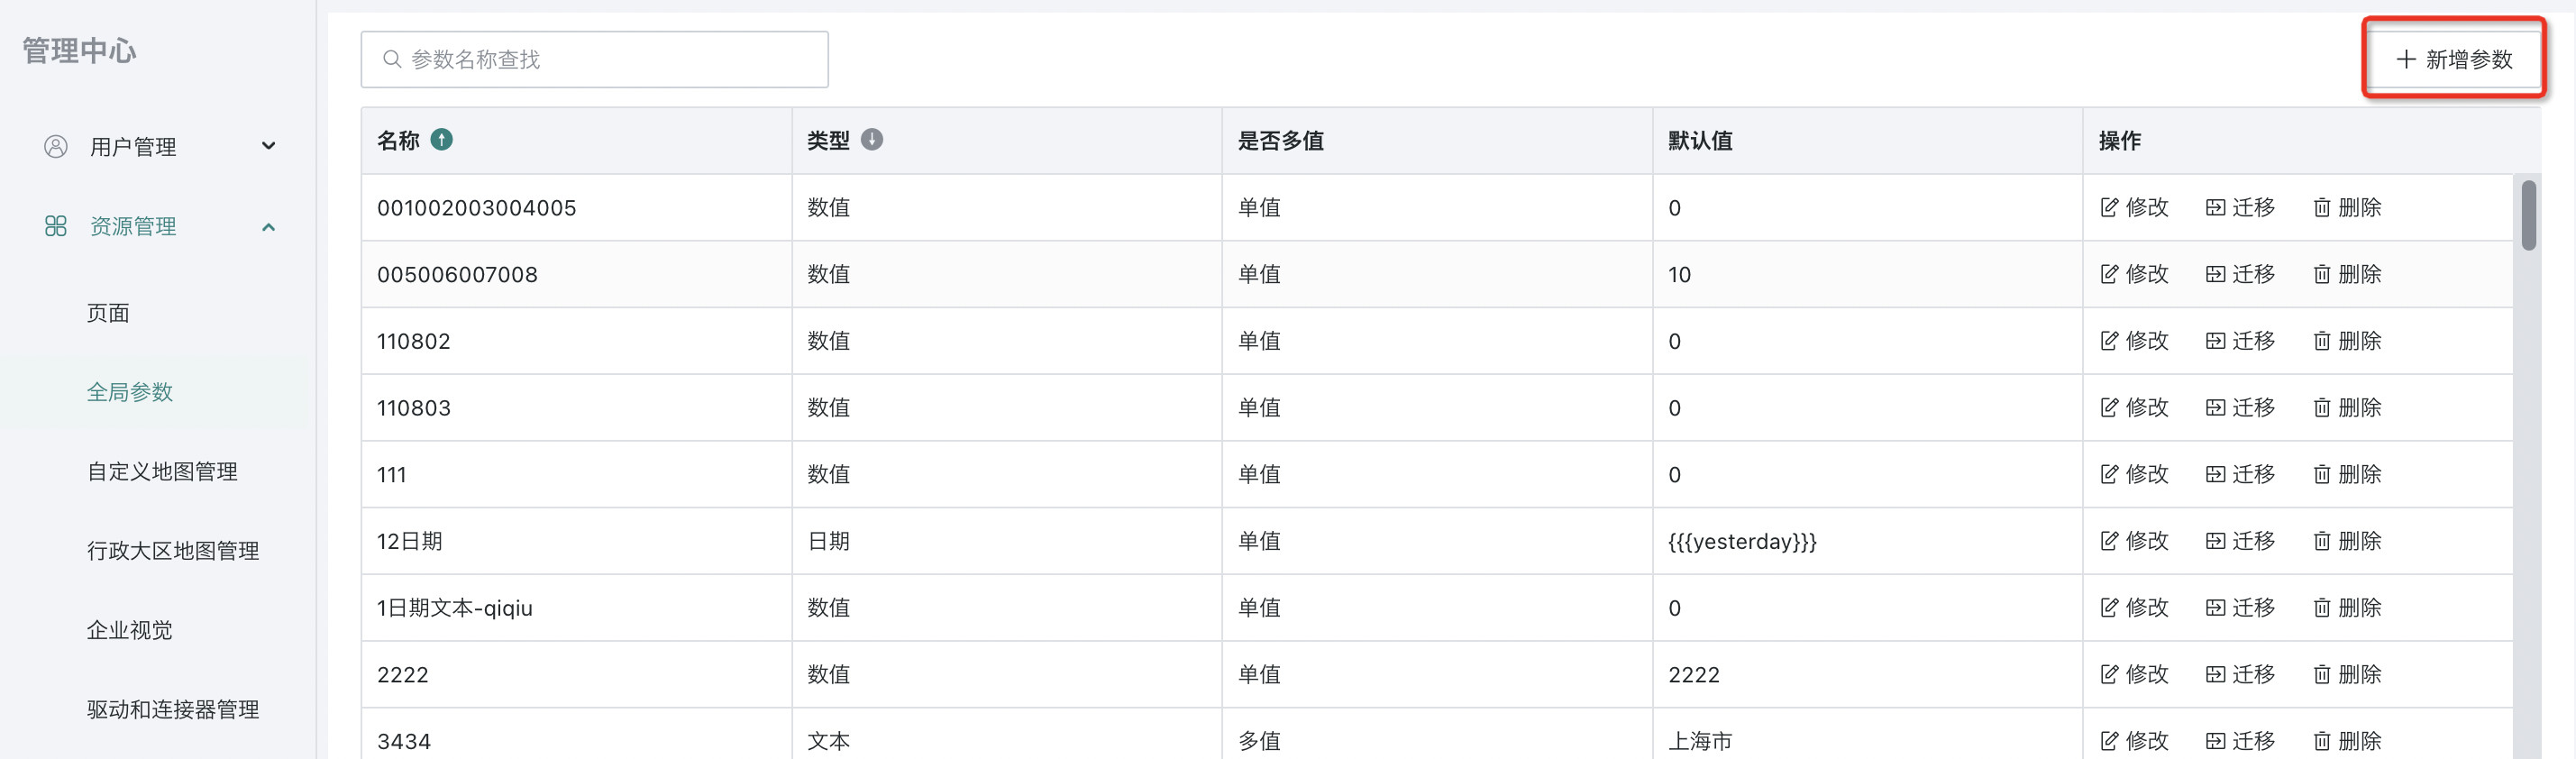Screen dimensions: 2576x759
Task: Click the trash icon for parameter 111
Action: point(2322,474)
